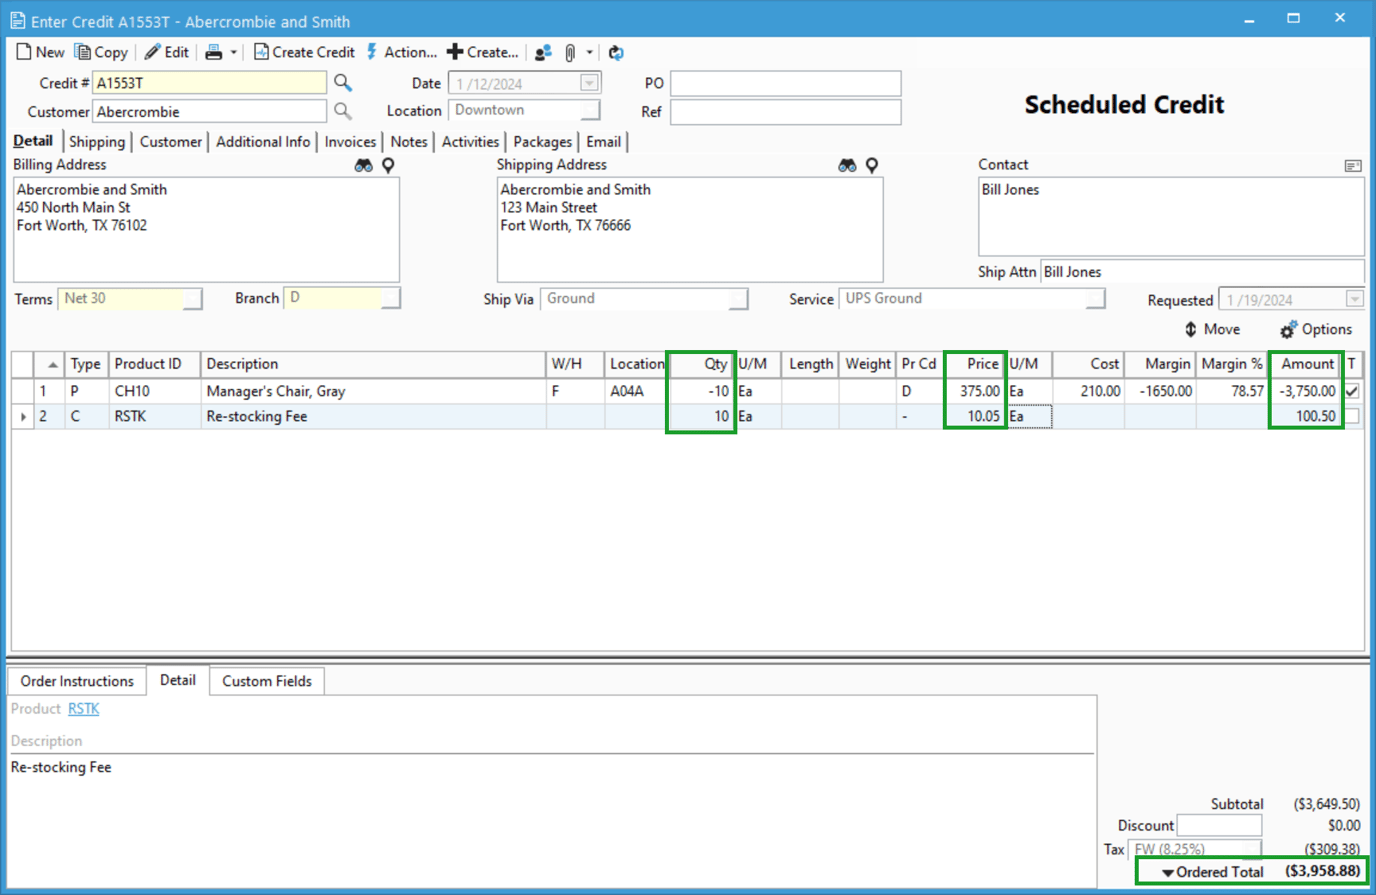Click the Ship Attn field
Viewport: 1376px width, 895px height.
point(1202,272)
